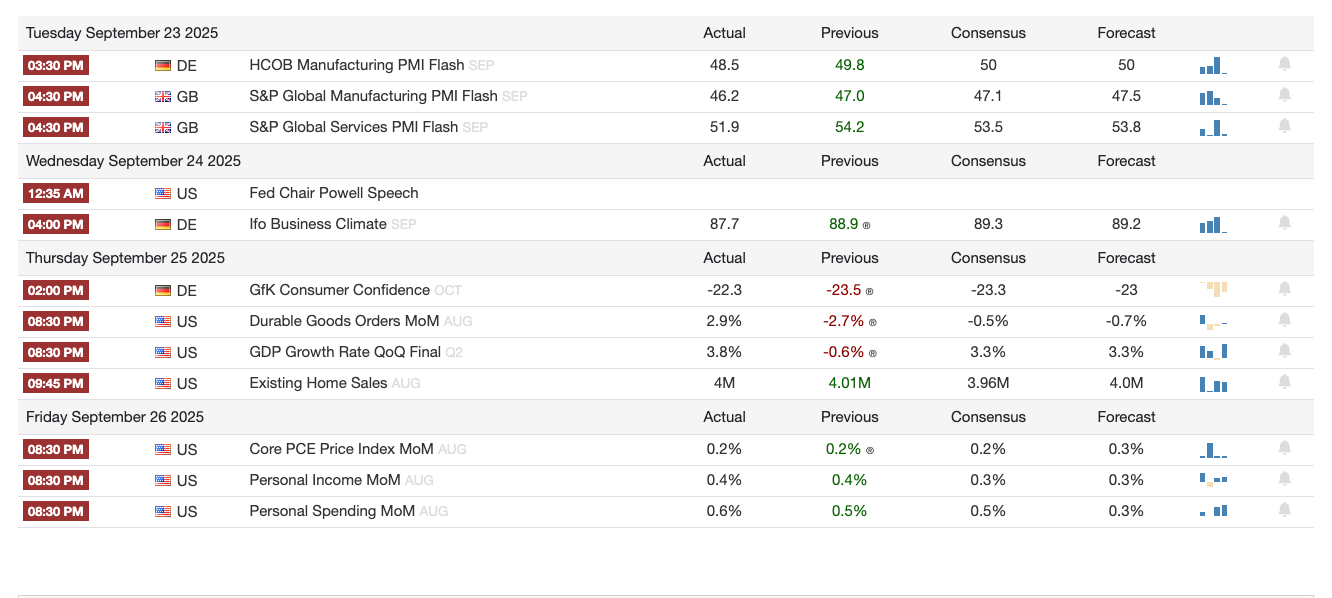Open mini chart for Personal Income MoM
The height and width of the screenshot is (598, 1332).
1213,480
